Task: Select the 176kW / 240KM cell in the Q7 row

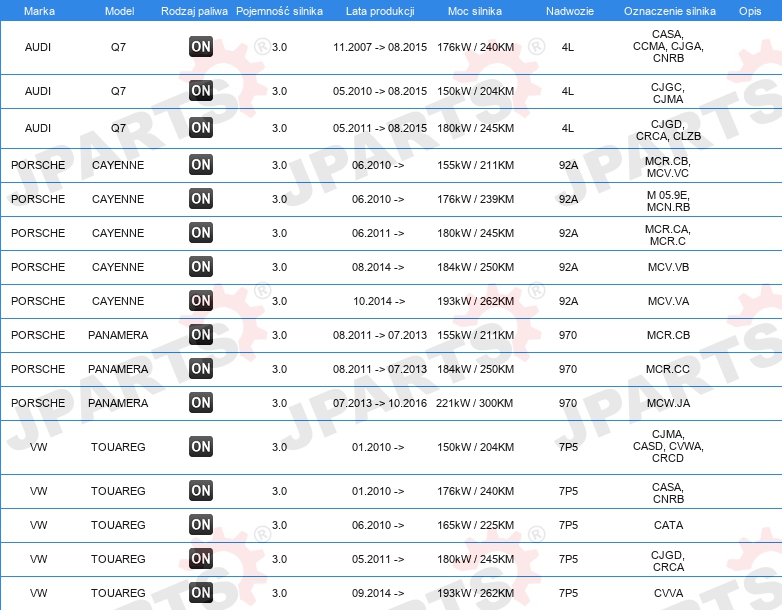Action: pos(475,47)
